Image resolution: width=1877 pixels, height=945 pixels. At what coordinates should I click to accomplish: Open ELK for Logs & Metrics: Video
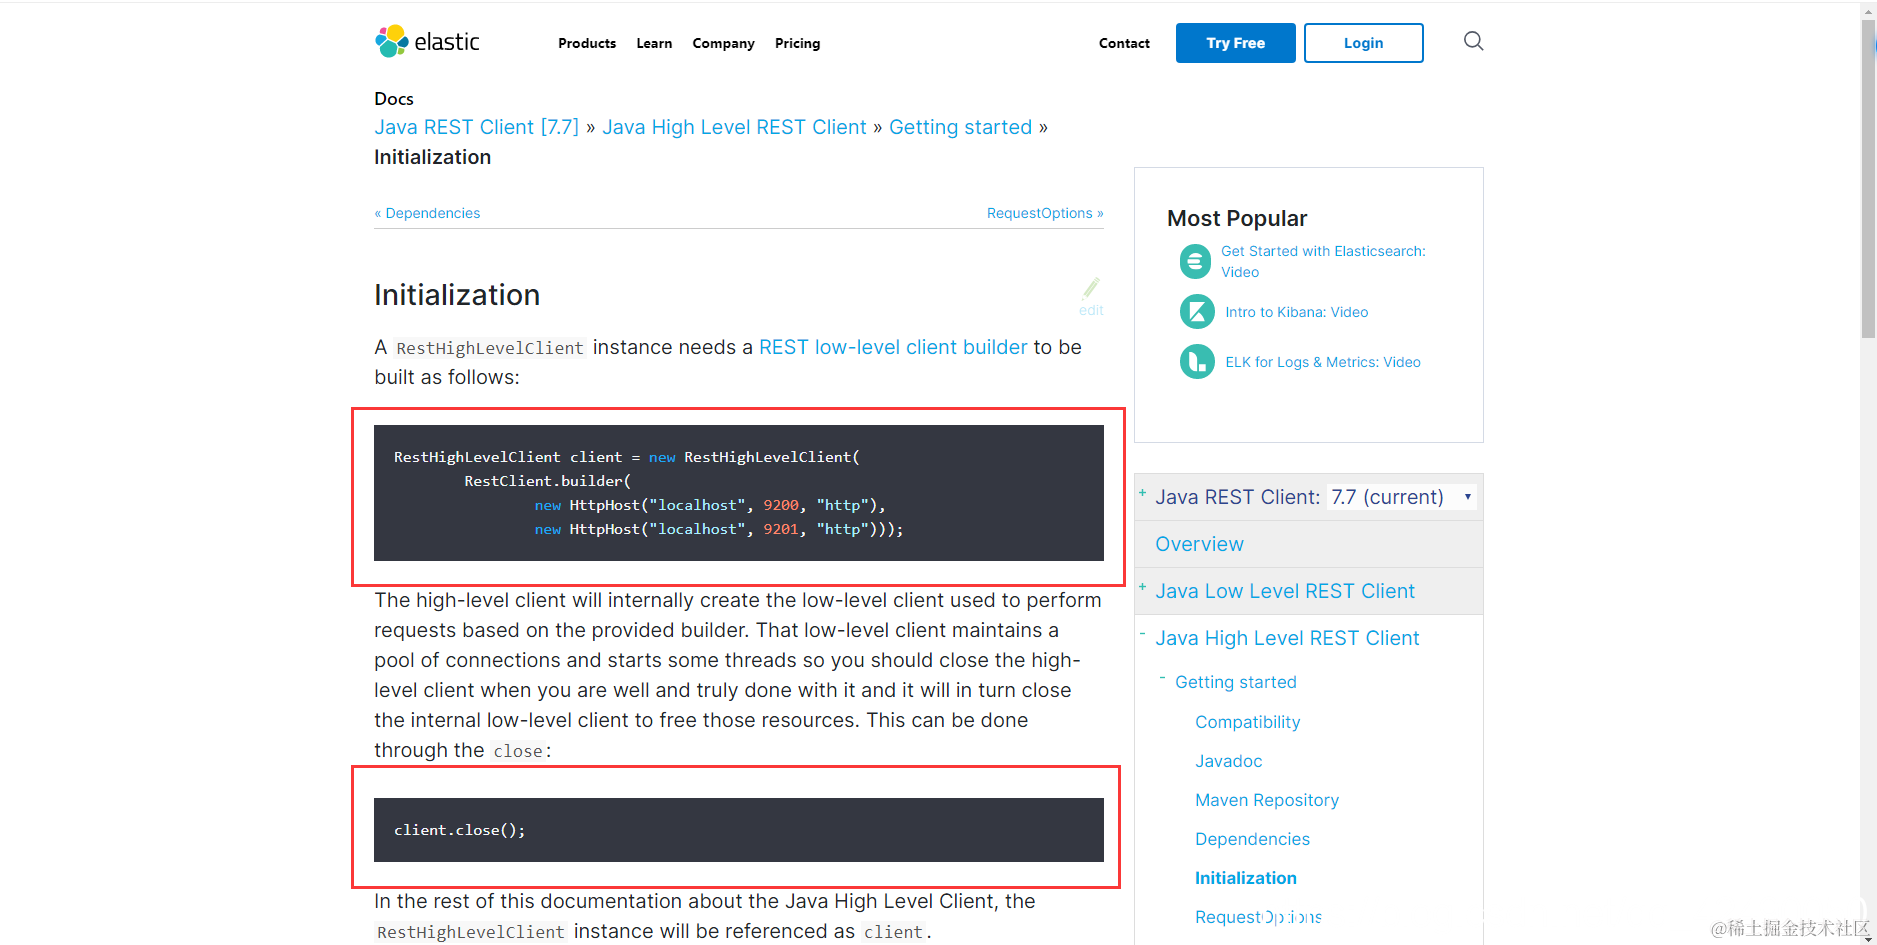[x=1323, y=362]
